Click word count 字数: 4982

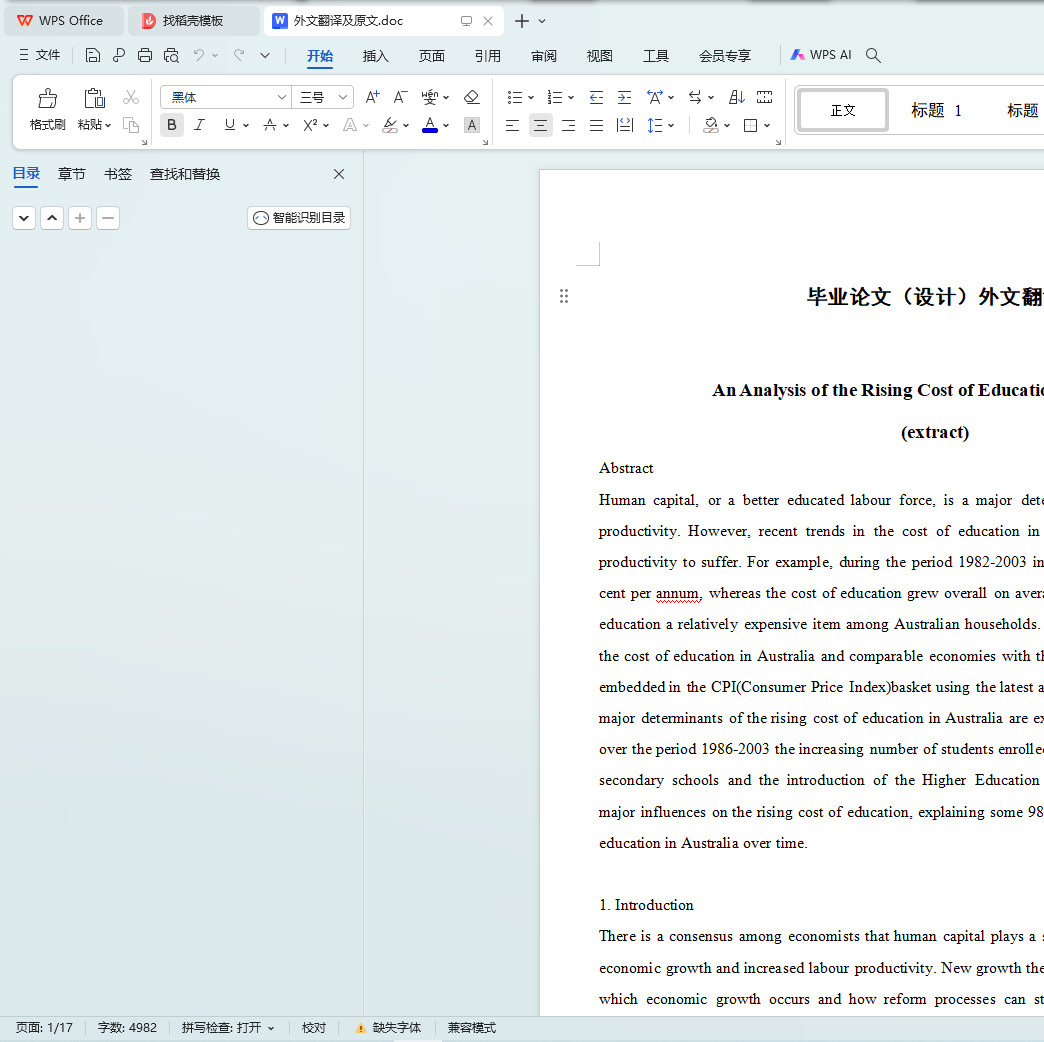(x=127, y=1028)
